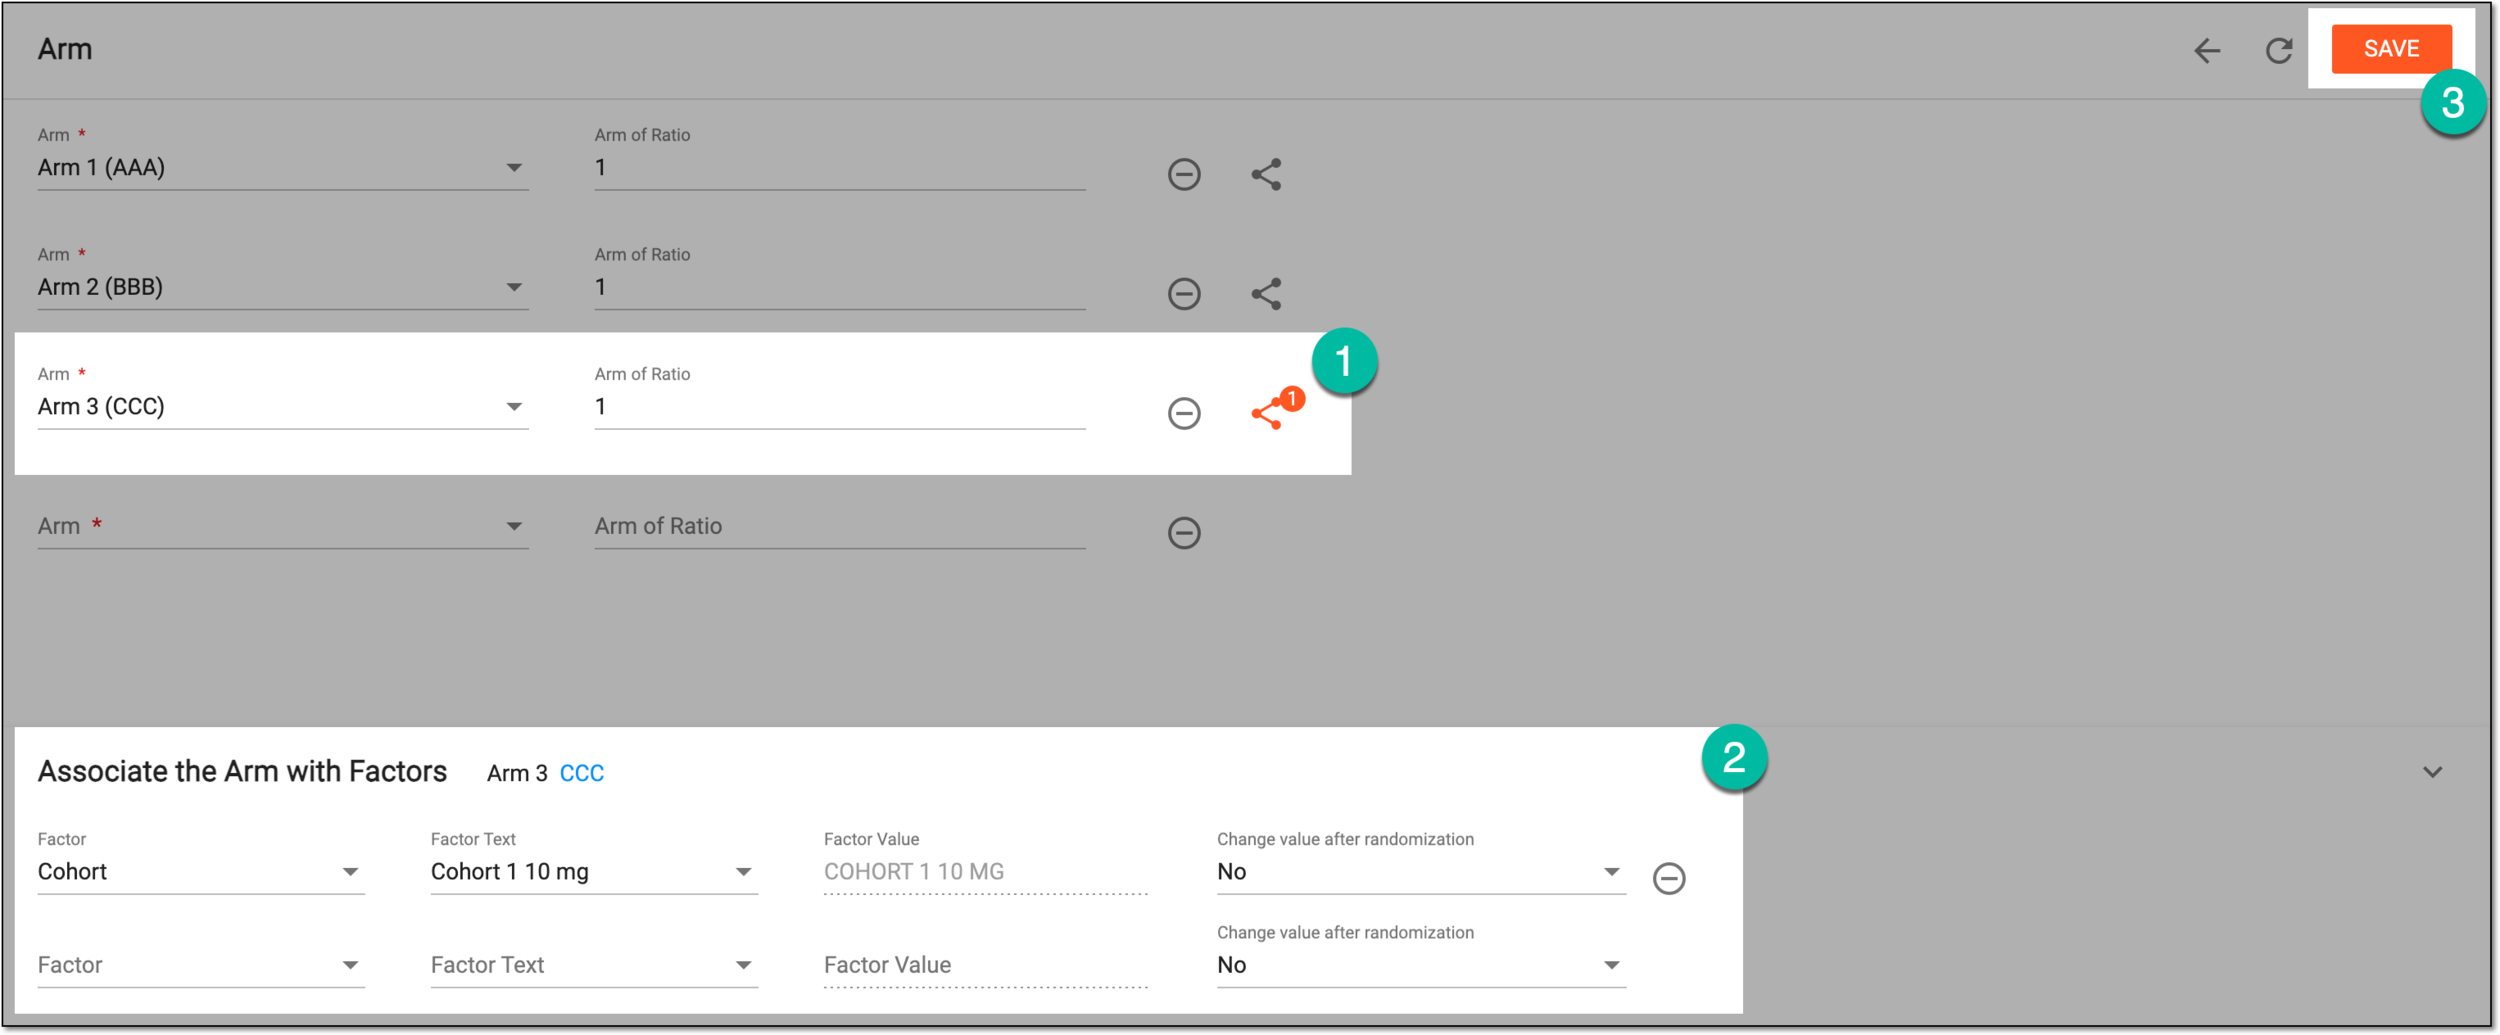Click the back arrow icon in header

2206,50
